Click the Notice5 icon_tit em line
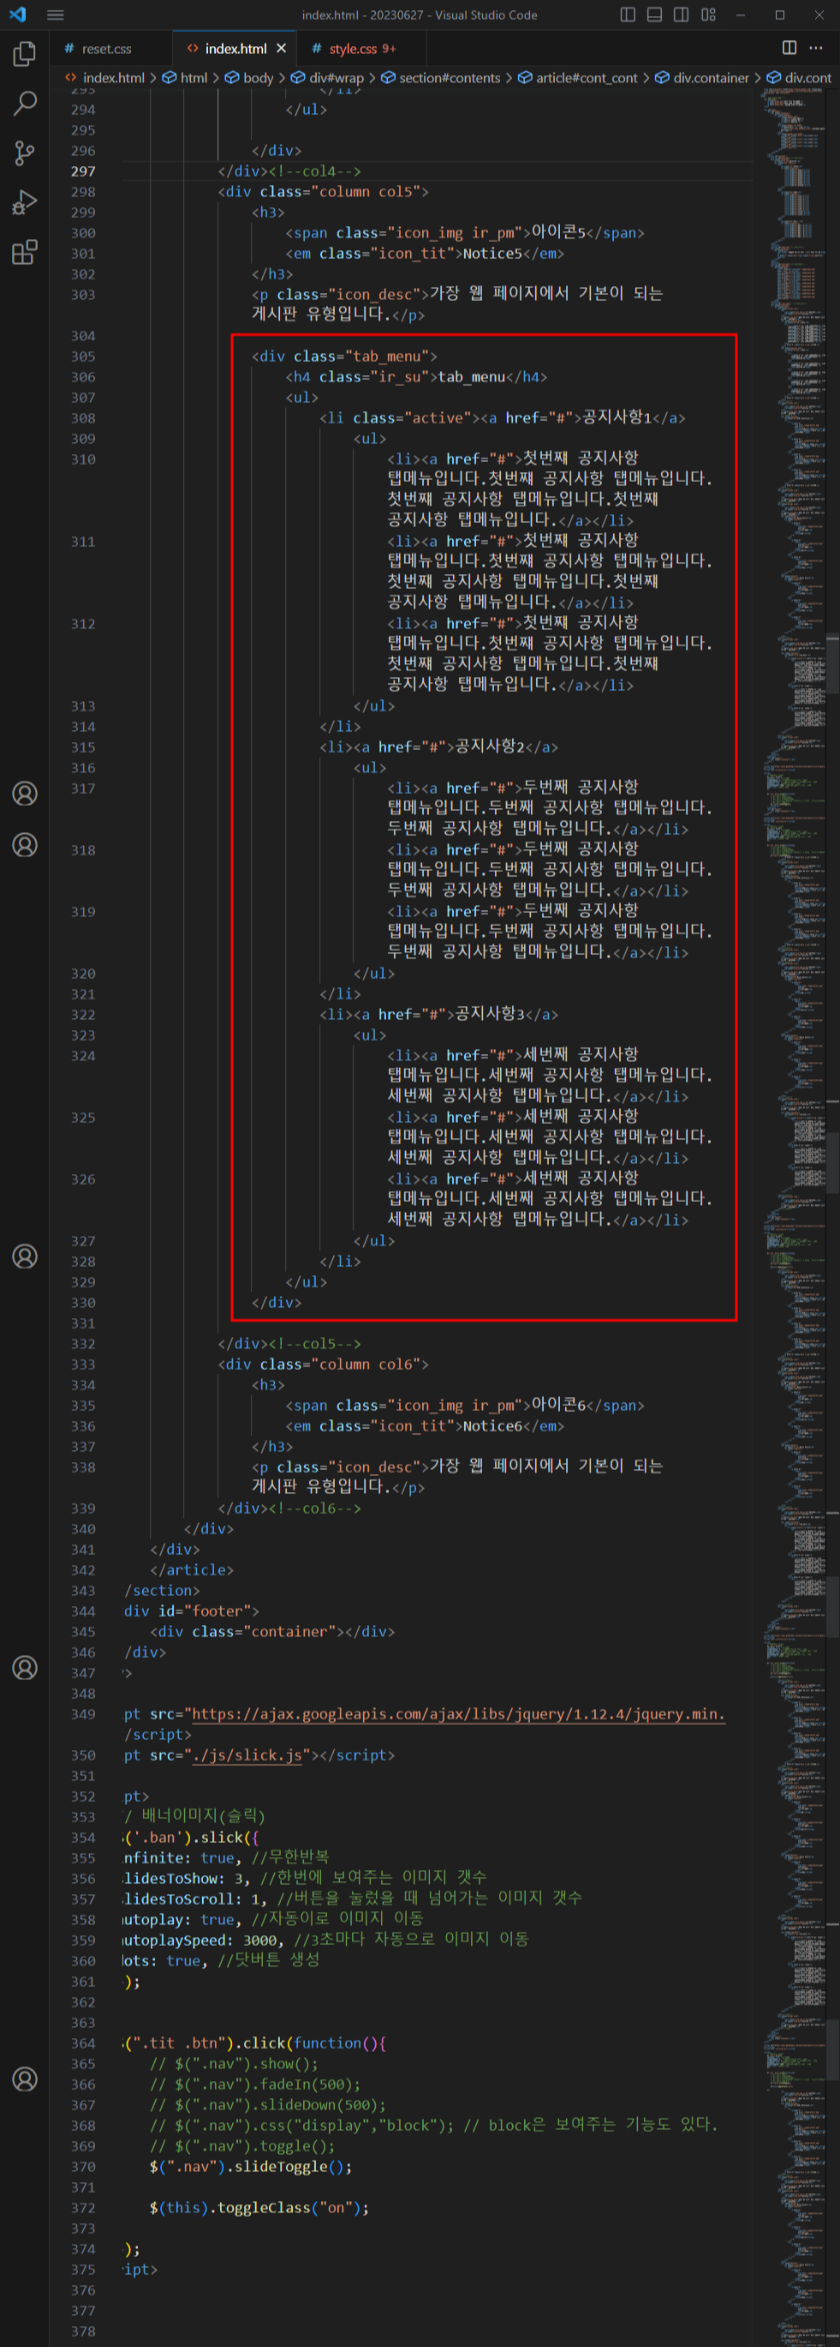Image resolution: width=840 pixels, height=2347 pixels. pos(425,254)
